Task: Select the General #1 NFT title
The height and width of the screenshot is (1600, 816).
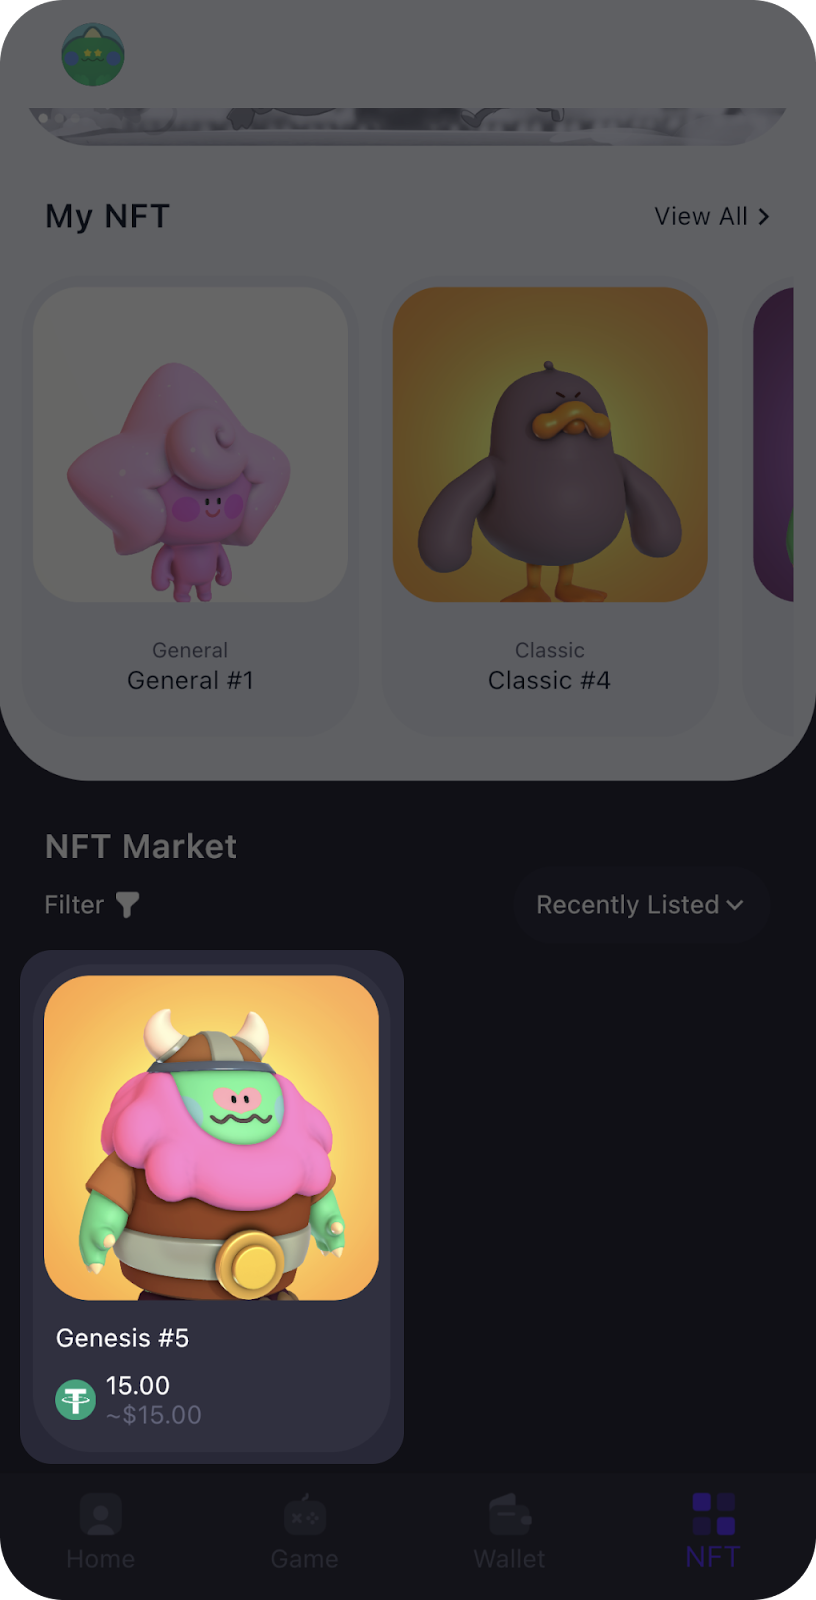Action: (191, 681)
